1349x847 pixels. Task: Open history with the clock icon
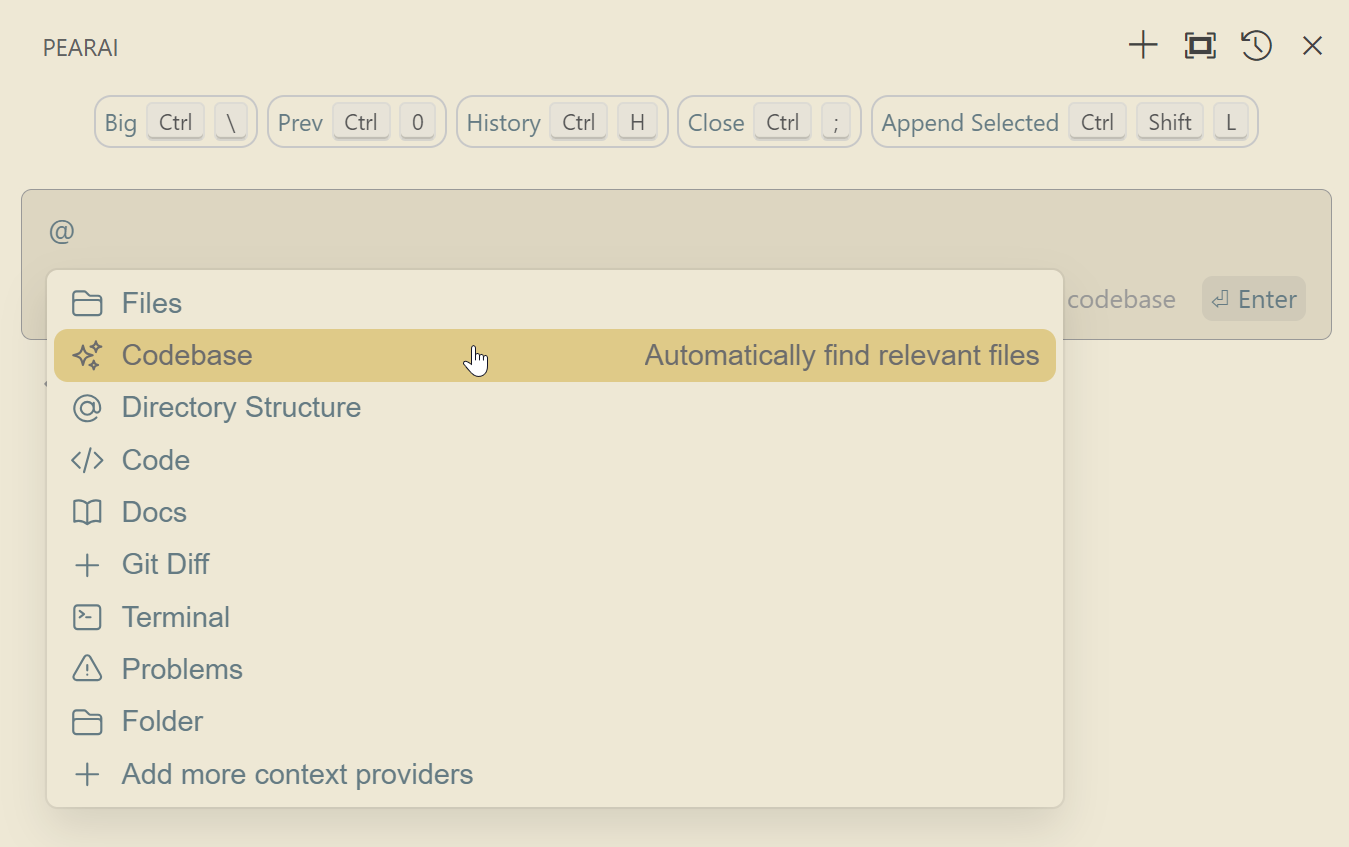click(1256, 45)
